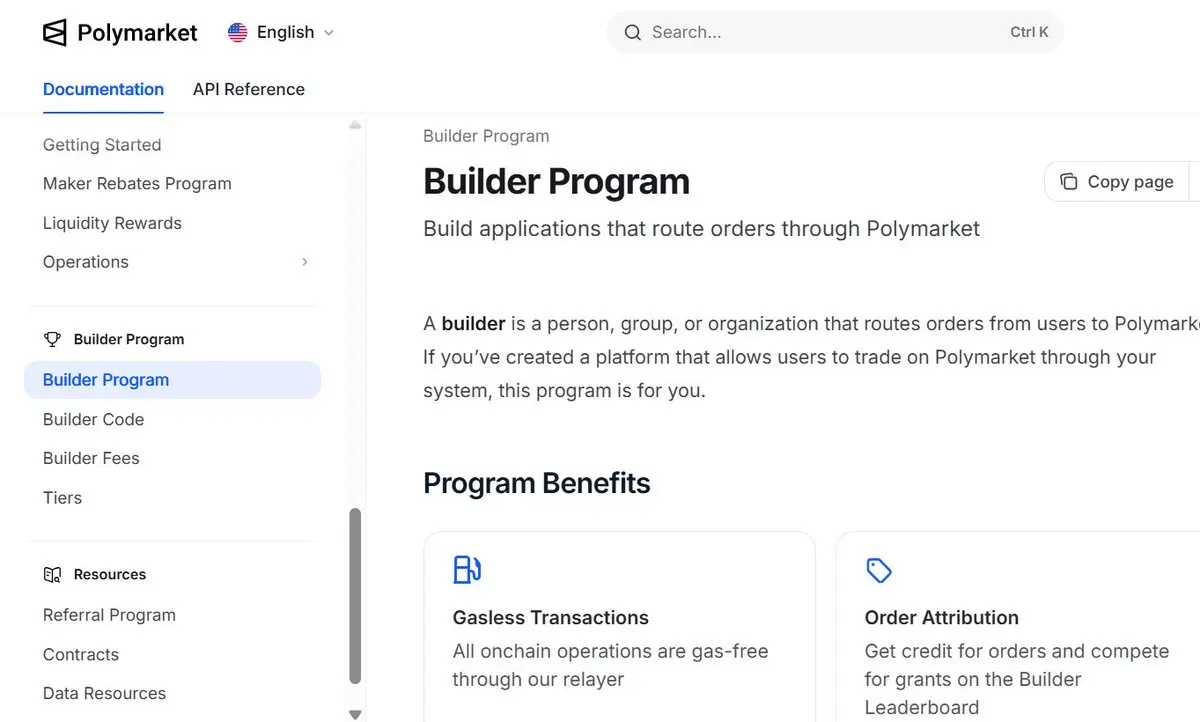
Task: Select Builder Program highlighted sidebar item
Action: [172, 380]
